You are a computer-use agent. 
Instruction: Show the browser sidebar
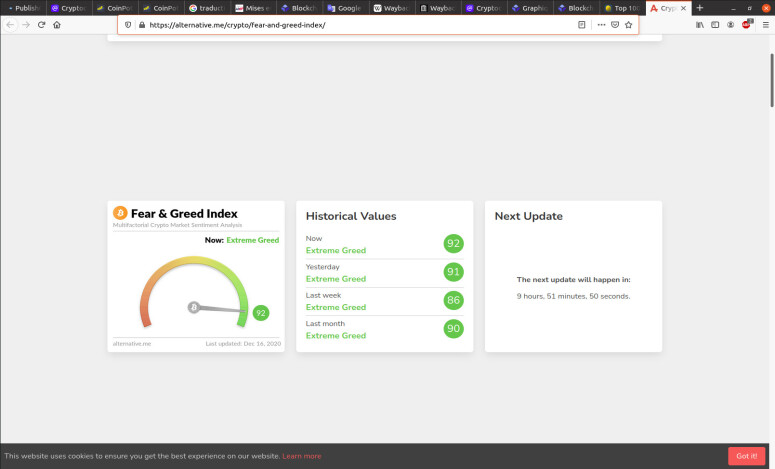click(715, 25)
